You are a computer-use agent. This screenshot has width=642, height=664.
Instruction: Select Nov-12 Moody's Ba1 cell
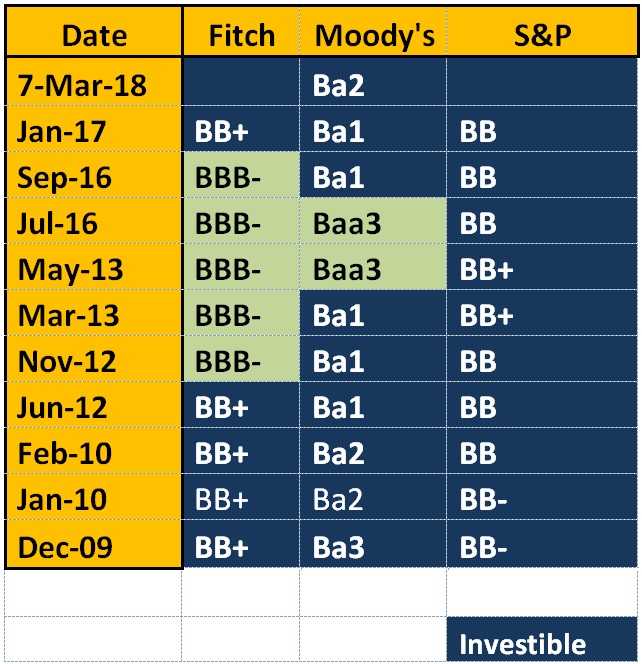tap(373, 358)
